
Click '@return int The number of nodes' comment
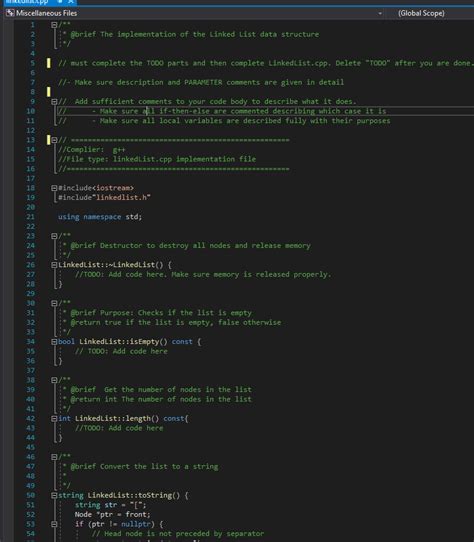161,399
